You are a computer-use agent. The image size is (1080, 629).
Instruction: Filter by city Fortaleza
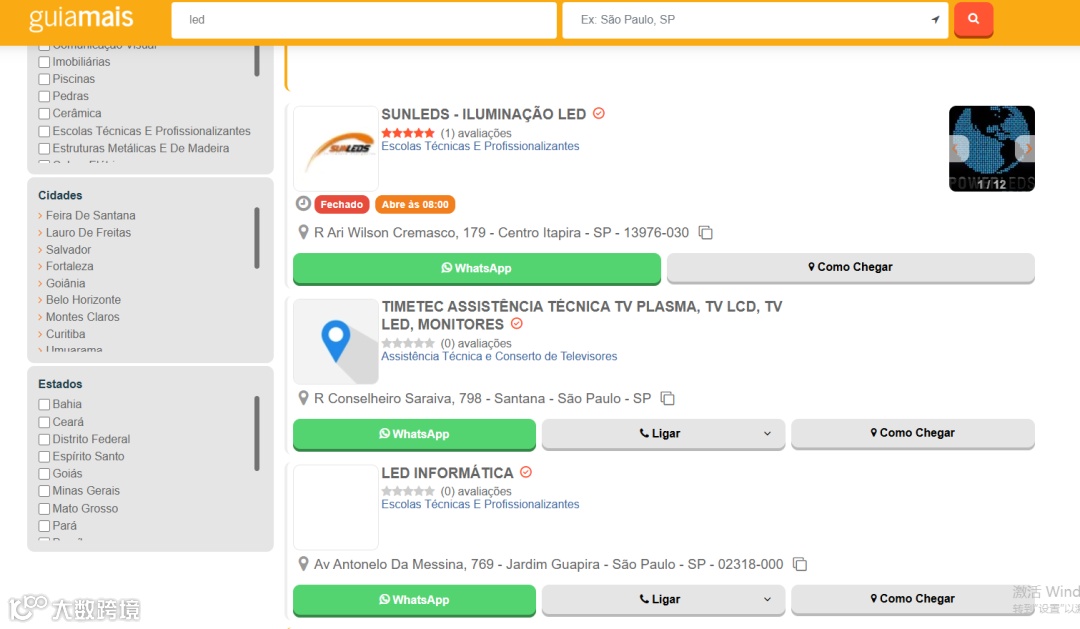pyautogui.click(x=70, y=266)
